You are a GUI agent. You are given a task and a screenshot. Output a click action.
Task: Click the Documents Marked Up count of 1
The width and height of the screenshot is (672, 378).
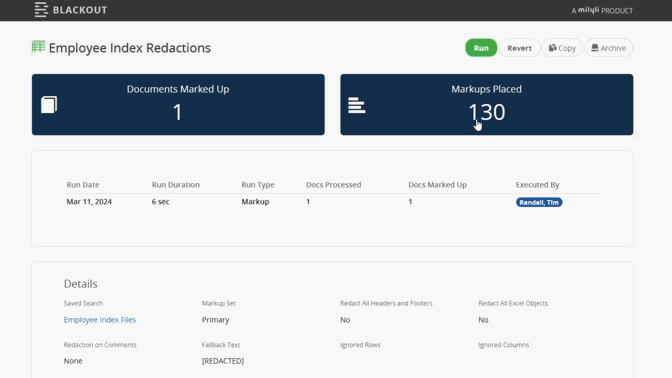coord(177,112)
